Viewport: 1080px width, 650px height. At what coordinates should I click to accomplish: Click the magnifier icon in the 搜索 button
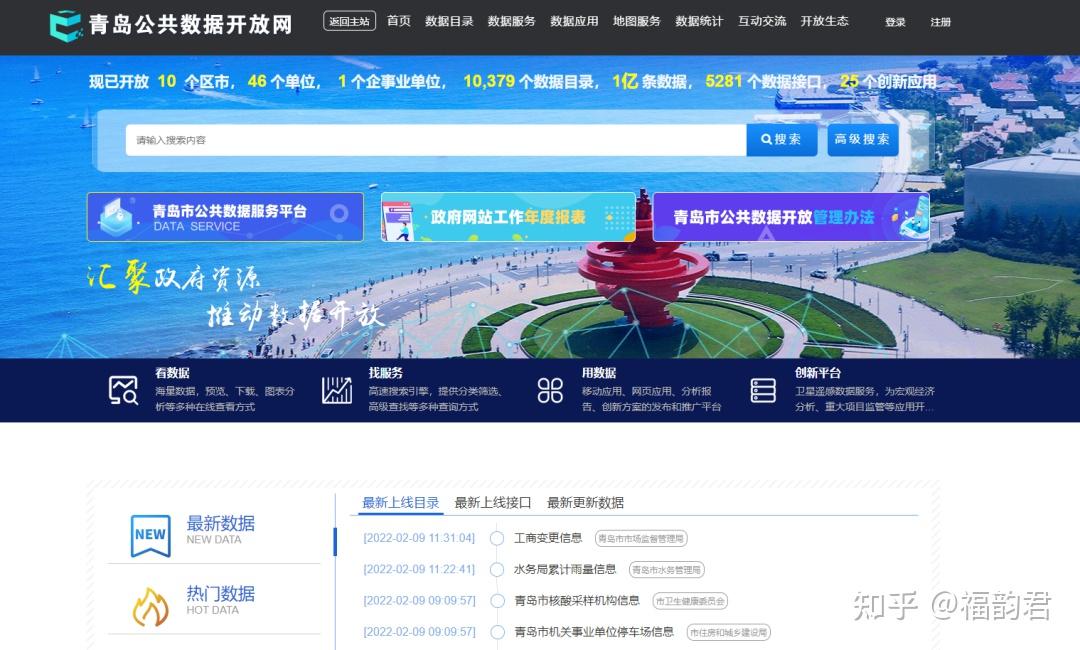(764, 140)
